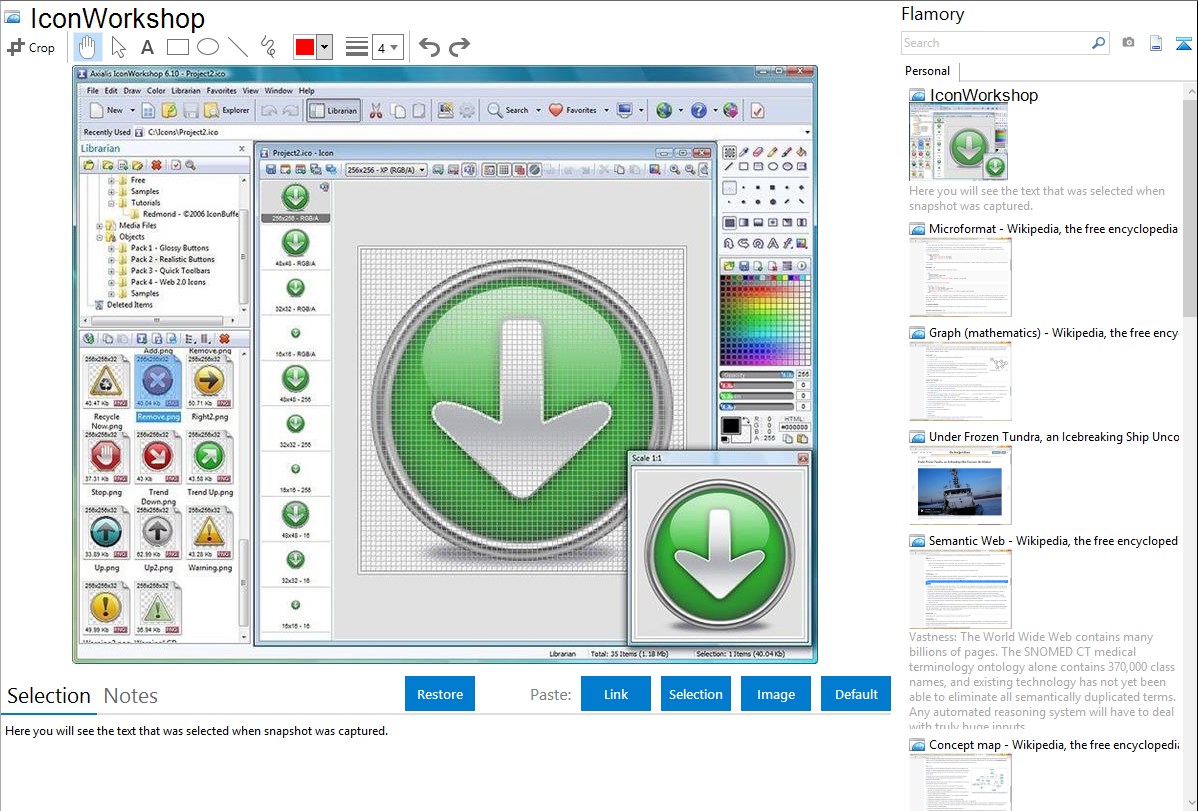Image resolution: width=1198 pixels, height=811 pixels.
Task: Open the Personal tab
Action: click(928, 71)
